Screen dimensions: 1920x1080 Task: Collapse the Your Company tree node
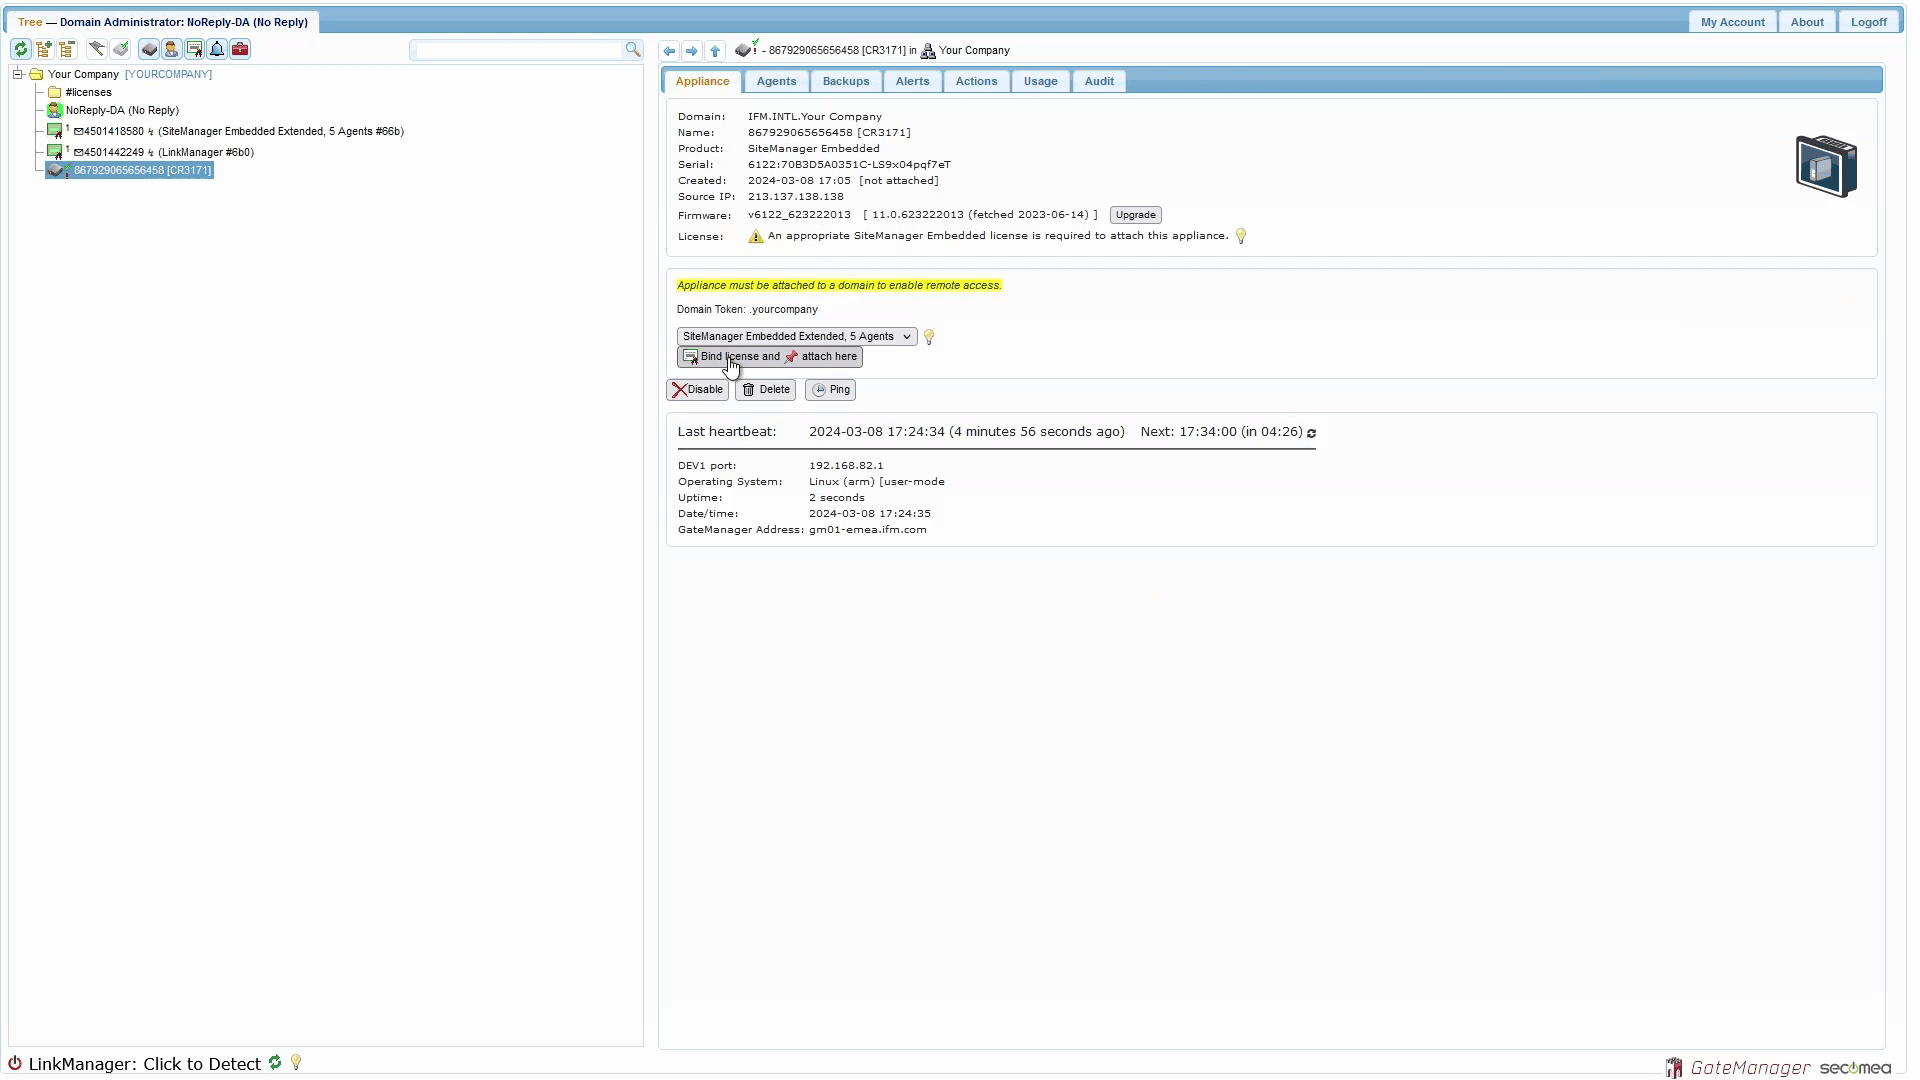18,74
